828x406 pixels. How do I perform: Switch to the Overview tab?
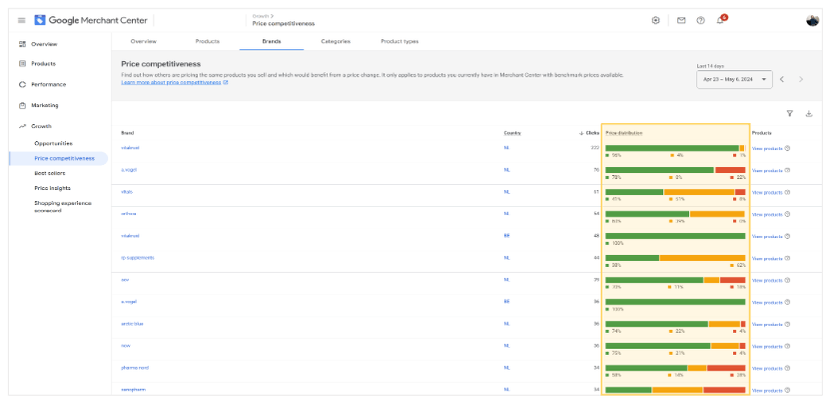[x=144, y=41]
